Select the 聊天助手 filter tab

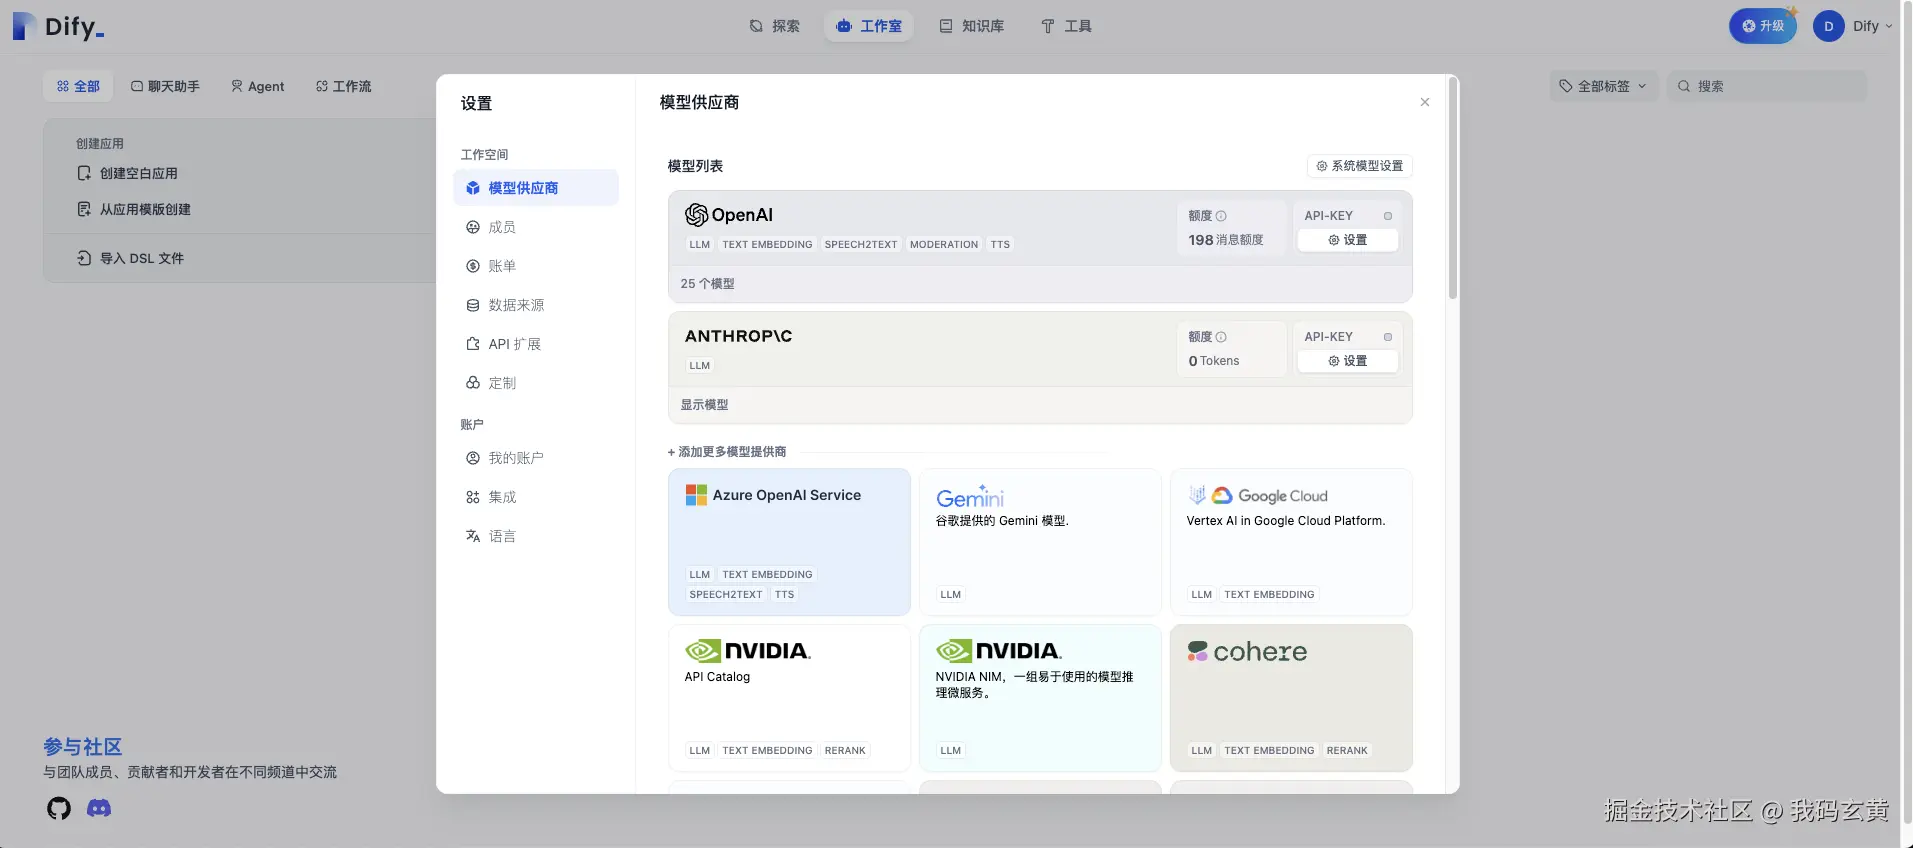coord(165,86)
